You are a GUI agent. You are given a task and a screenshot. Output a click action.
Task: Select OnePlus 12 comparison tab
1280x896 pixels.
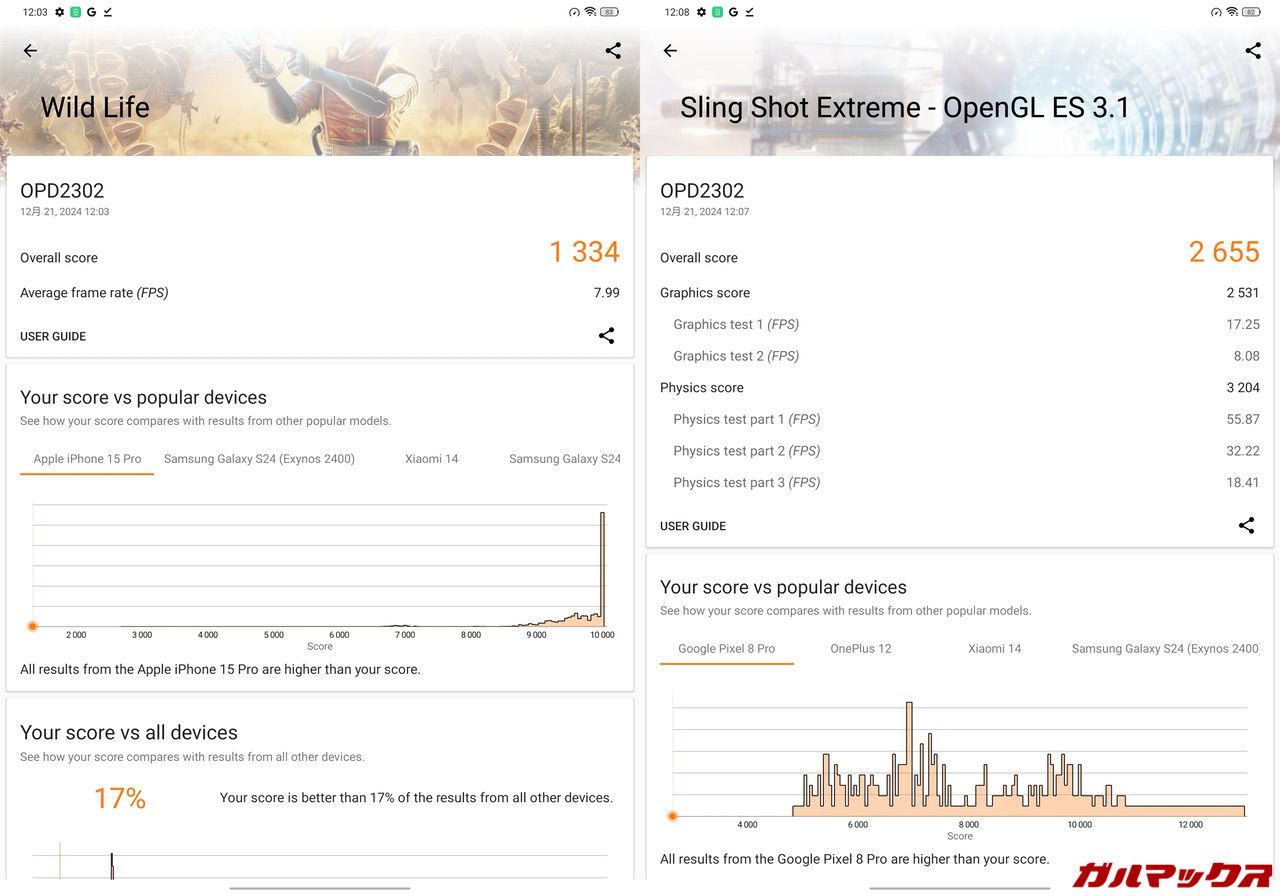(860, 649)
